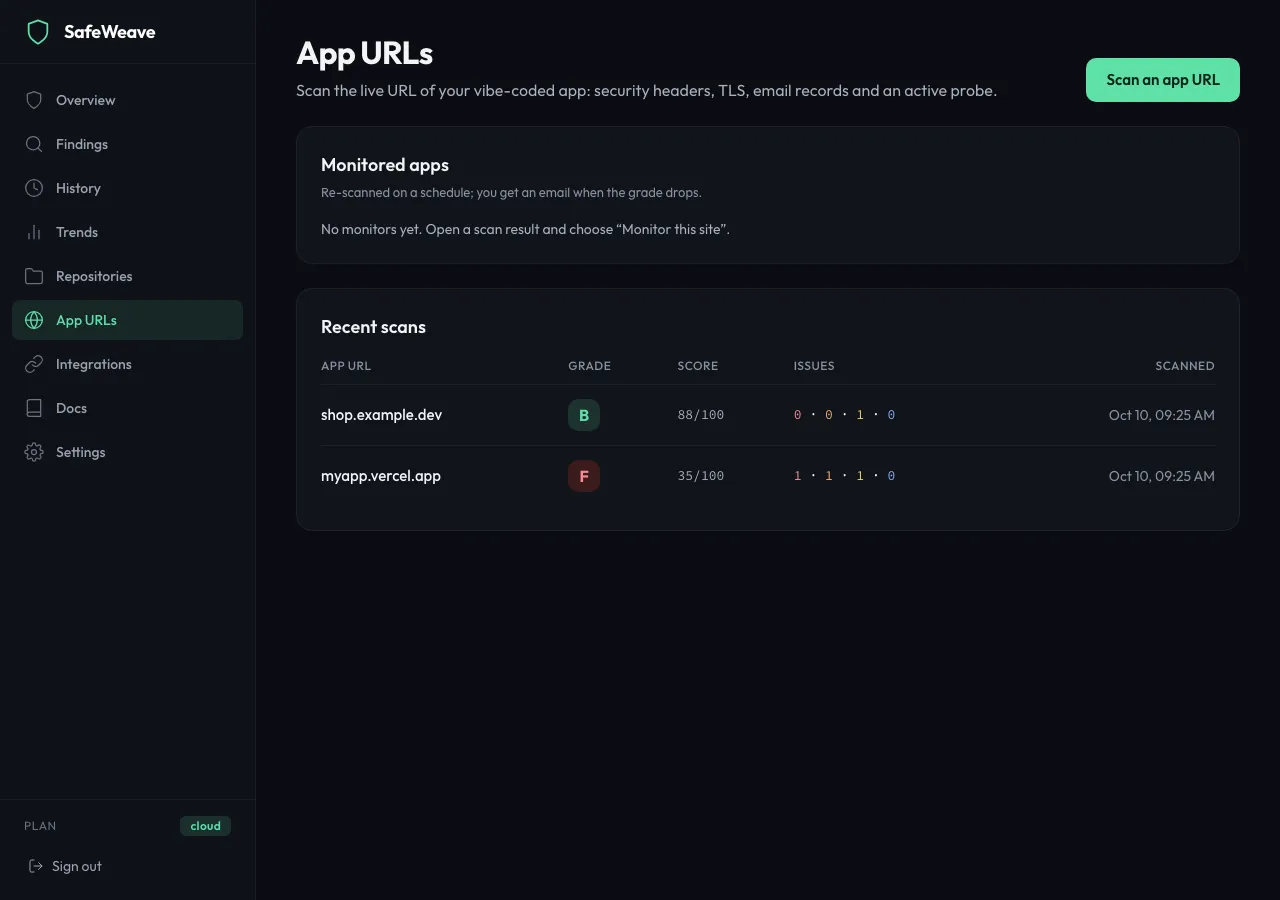
Task: Click the Findings magnifier icon
Action: (34, 144)
